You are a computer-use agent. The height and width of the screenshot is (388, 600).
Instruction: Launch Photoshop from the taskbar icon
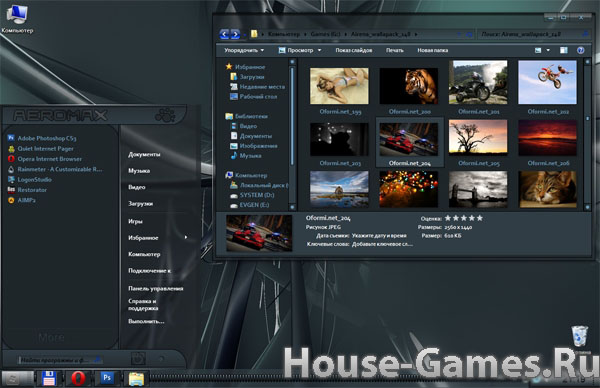coord(107,378)
